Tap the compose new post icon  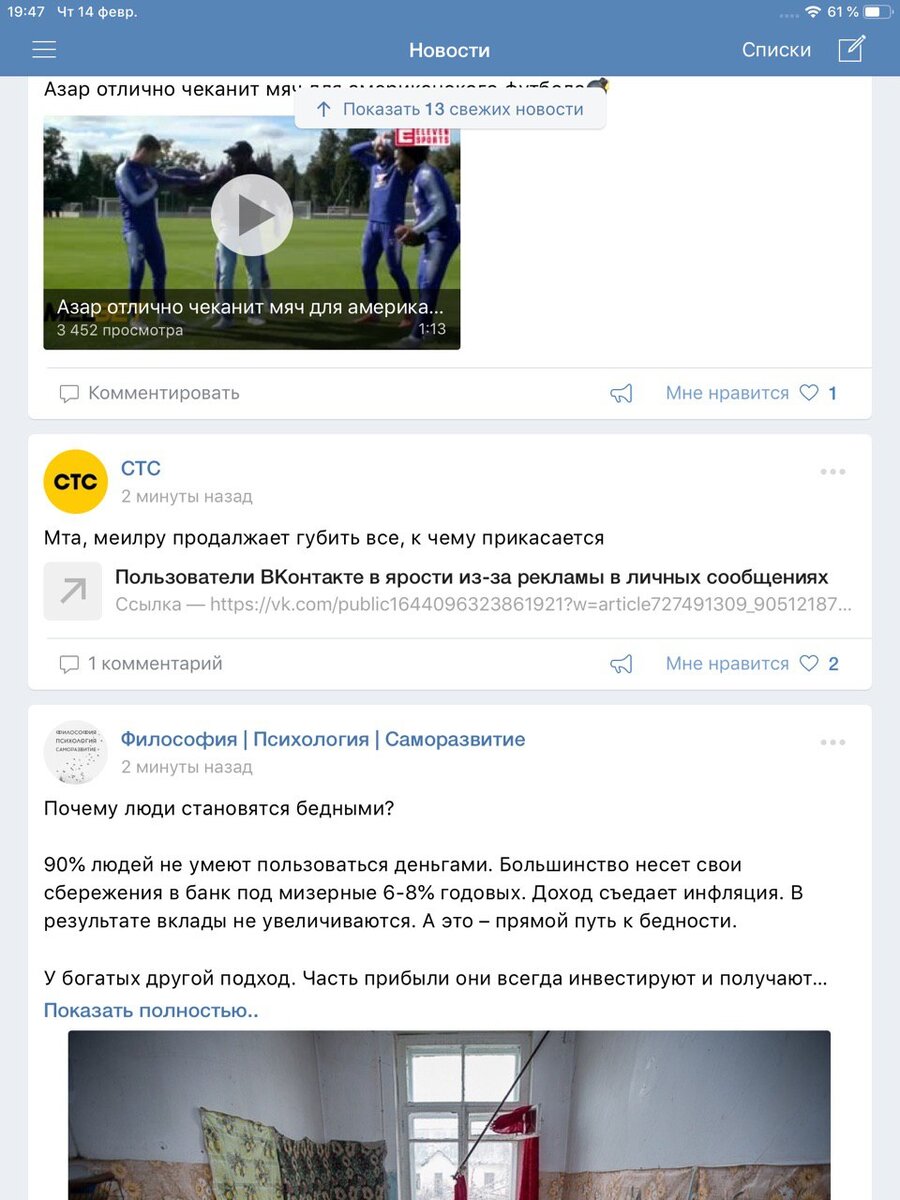851,49
